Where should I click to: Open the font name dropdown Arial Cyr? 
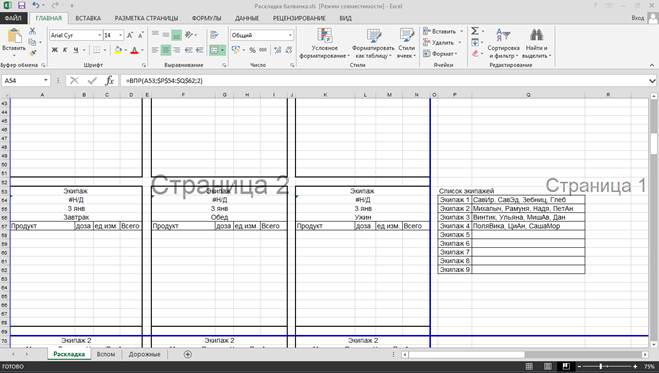tap(99, 35)
